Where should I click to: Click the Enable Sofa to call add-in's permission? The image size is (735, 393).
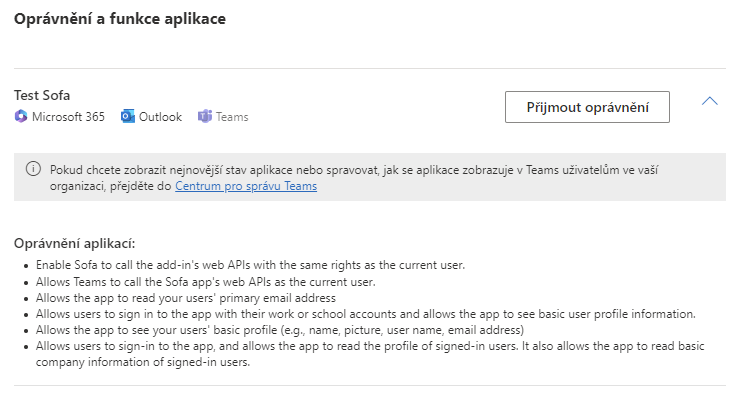(250, 265)
